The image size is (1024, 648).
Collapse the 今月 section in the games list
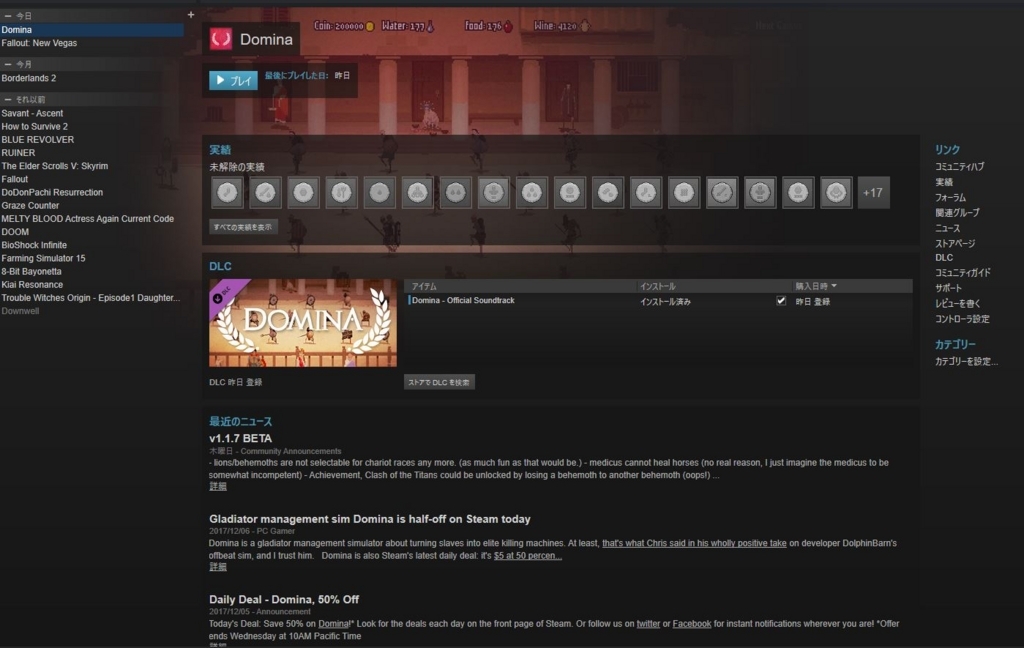(8, 64)
